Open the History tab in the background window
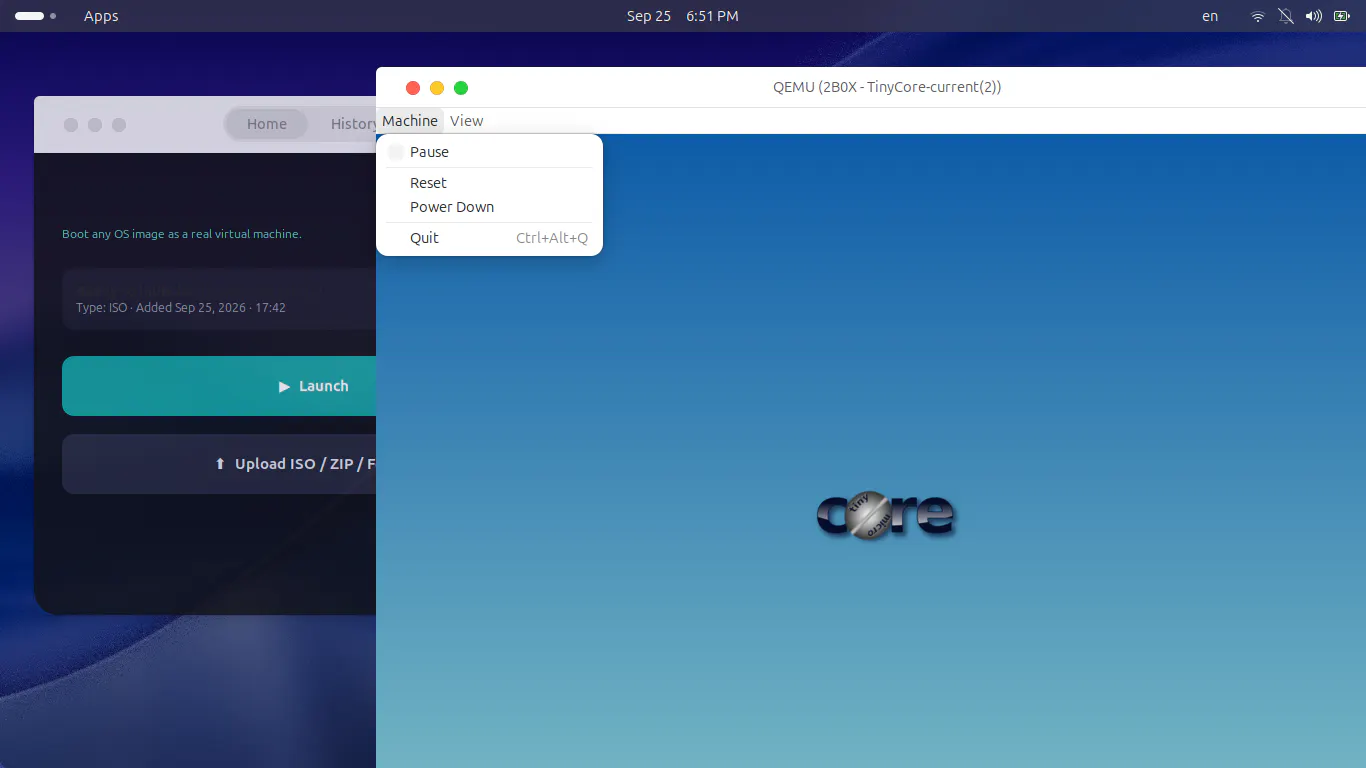 click(x=354, y=124)
